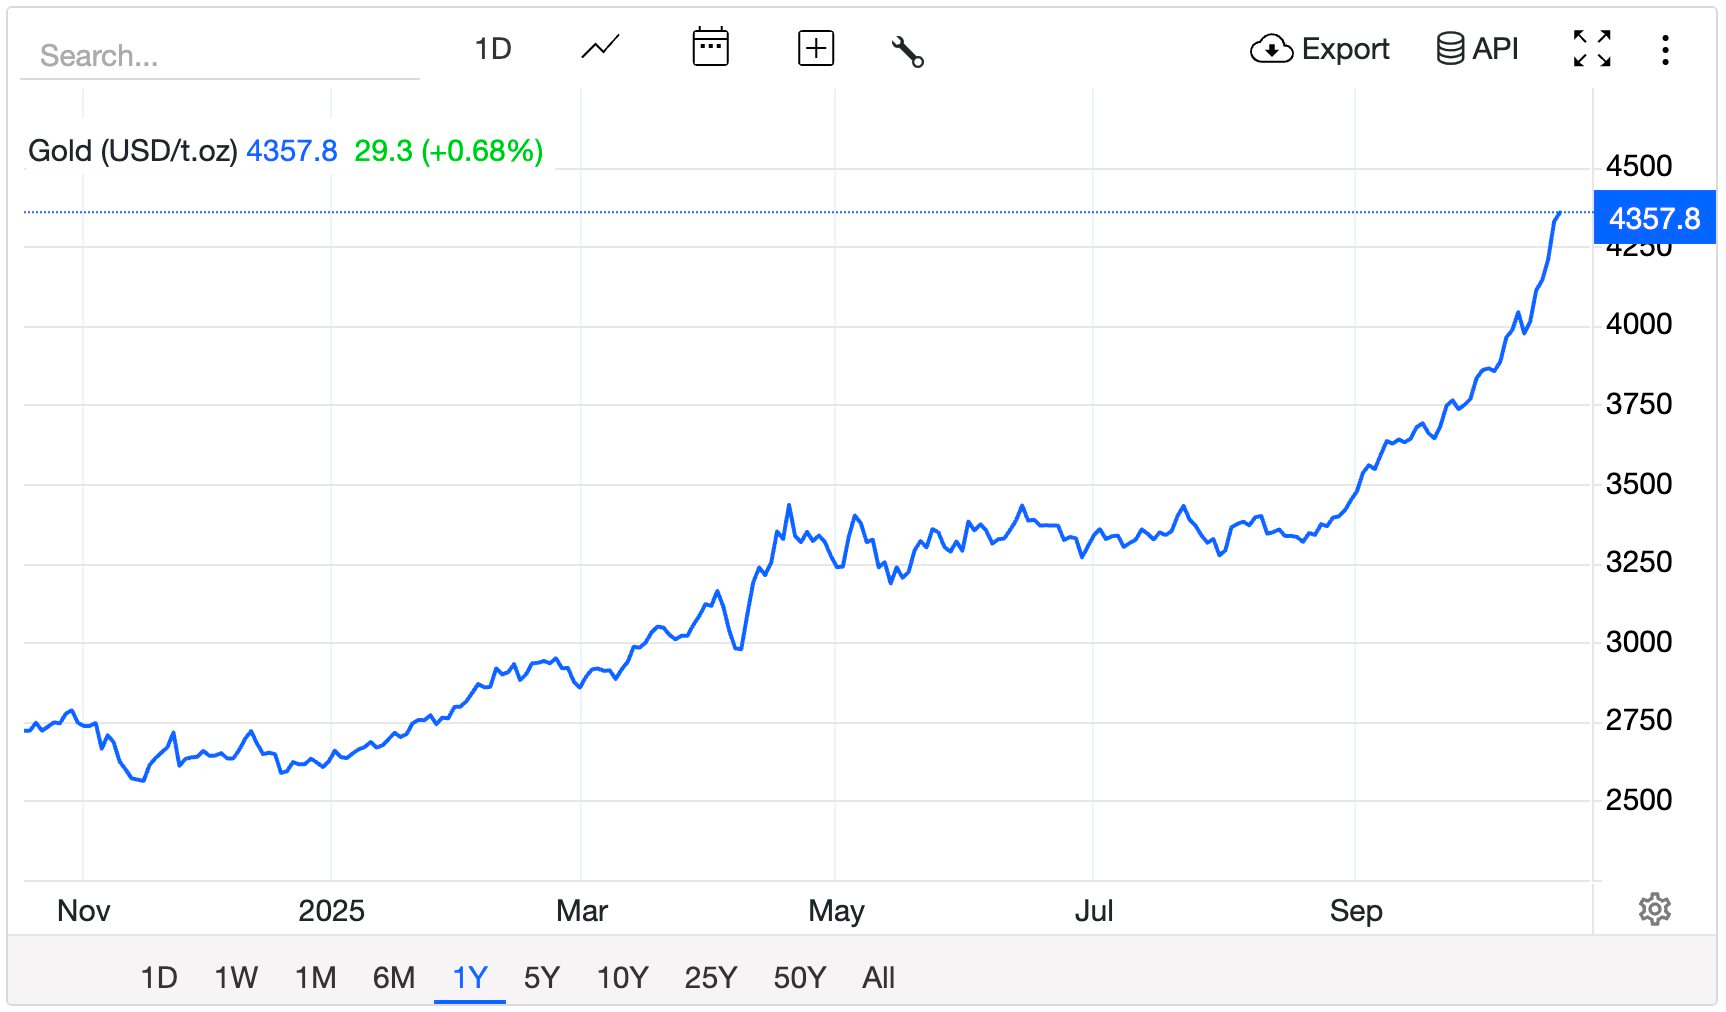Screen dimensions: 1726x1012
Task: Click the 4357.8 current price label
Action: click(1654, 218)
